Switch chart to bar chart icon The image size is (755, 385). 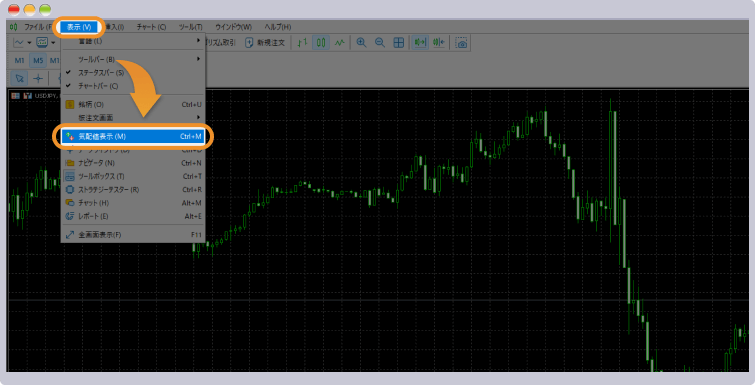[x=302, y=43]
